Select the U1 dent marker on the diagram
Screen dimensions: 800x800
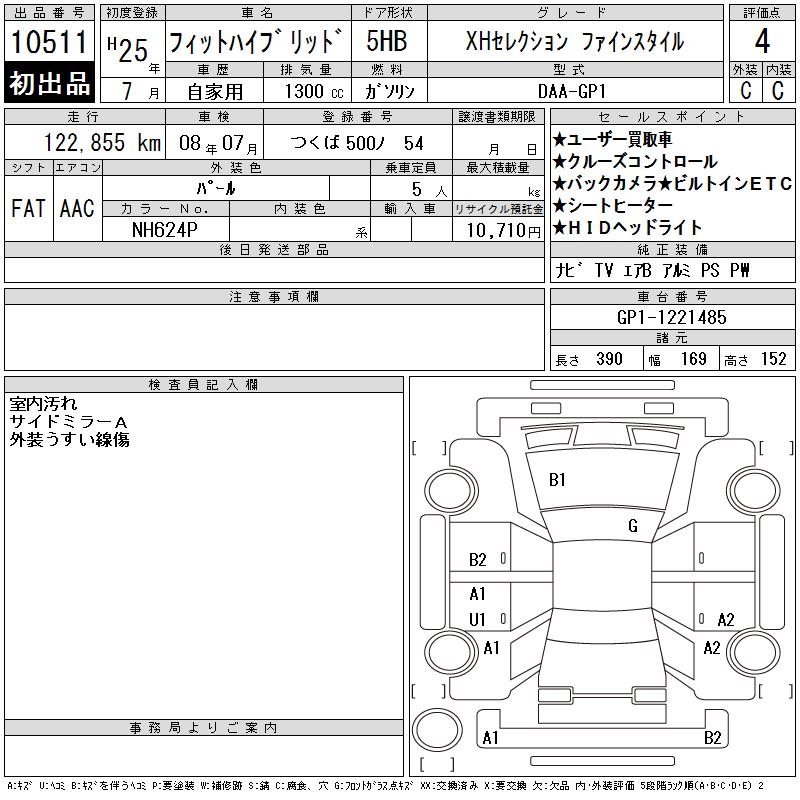(x=477, y=620)
